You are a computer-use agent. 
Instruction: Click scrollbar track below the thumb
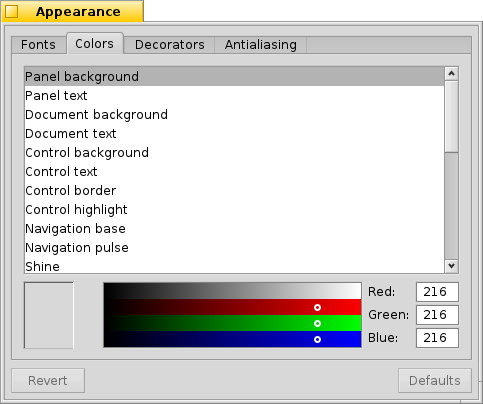coord(452,206)
